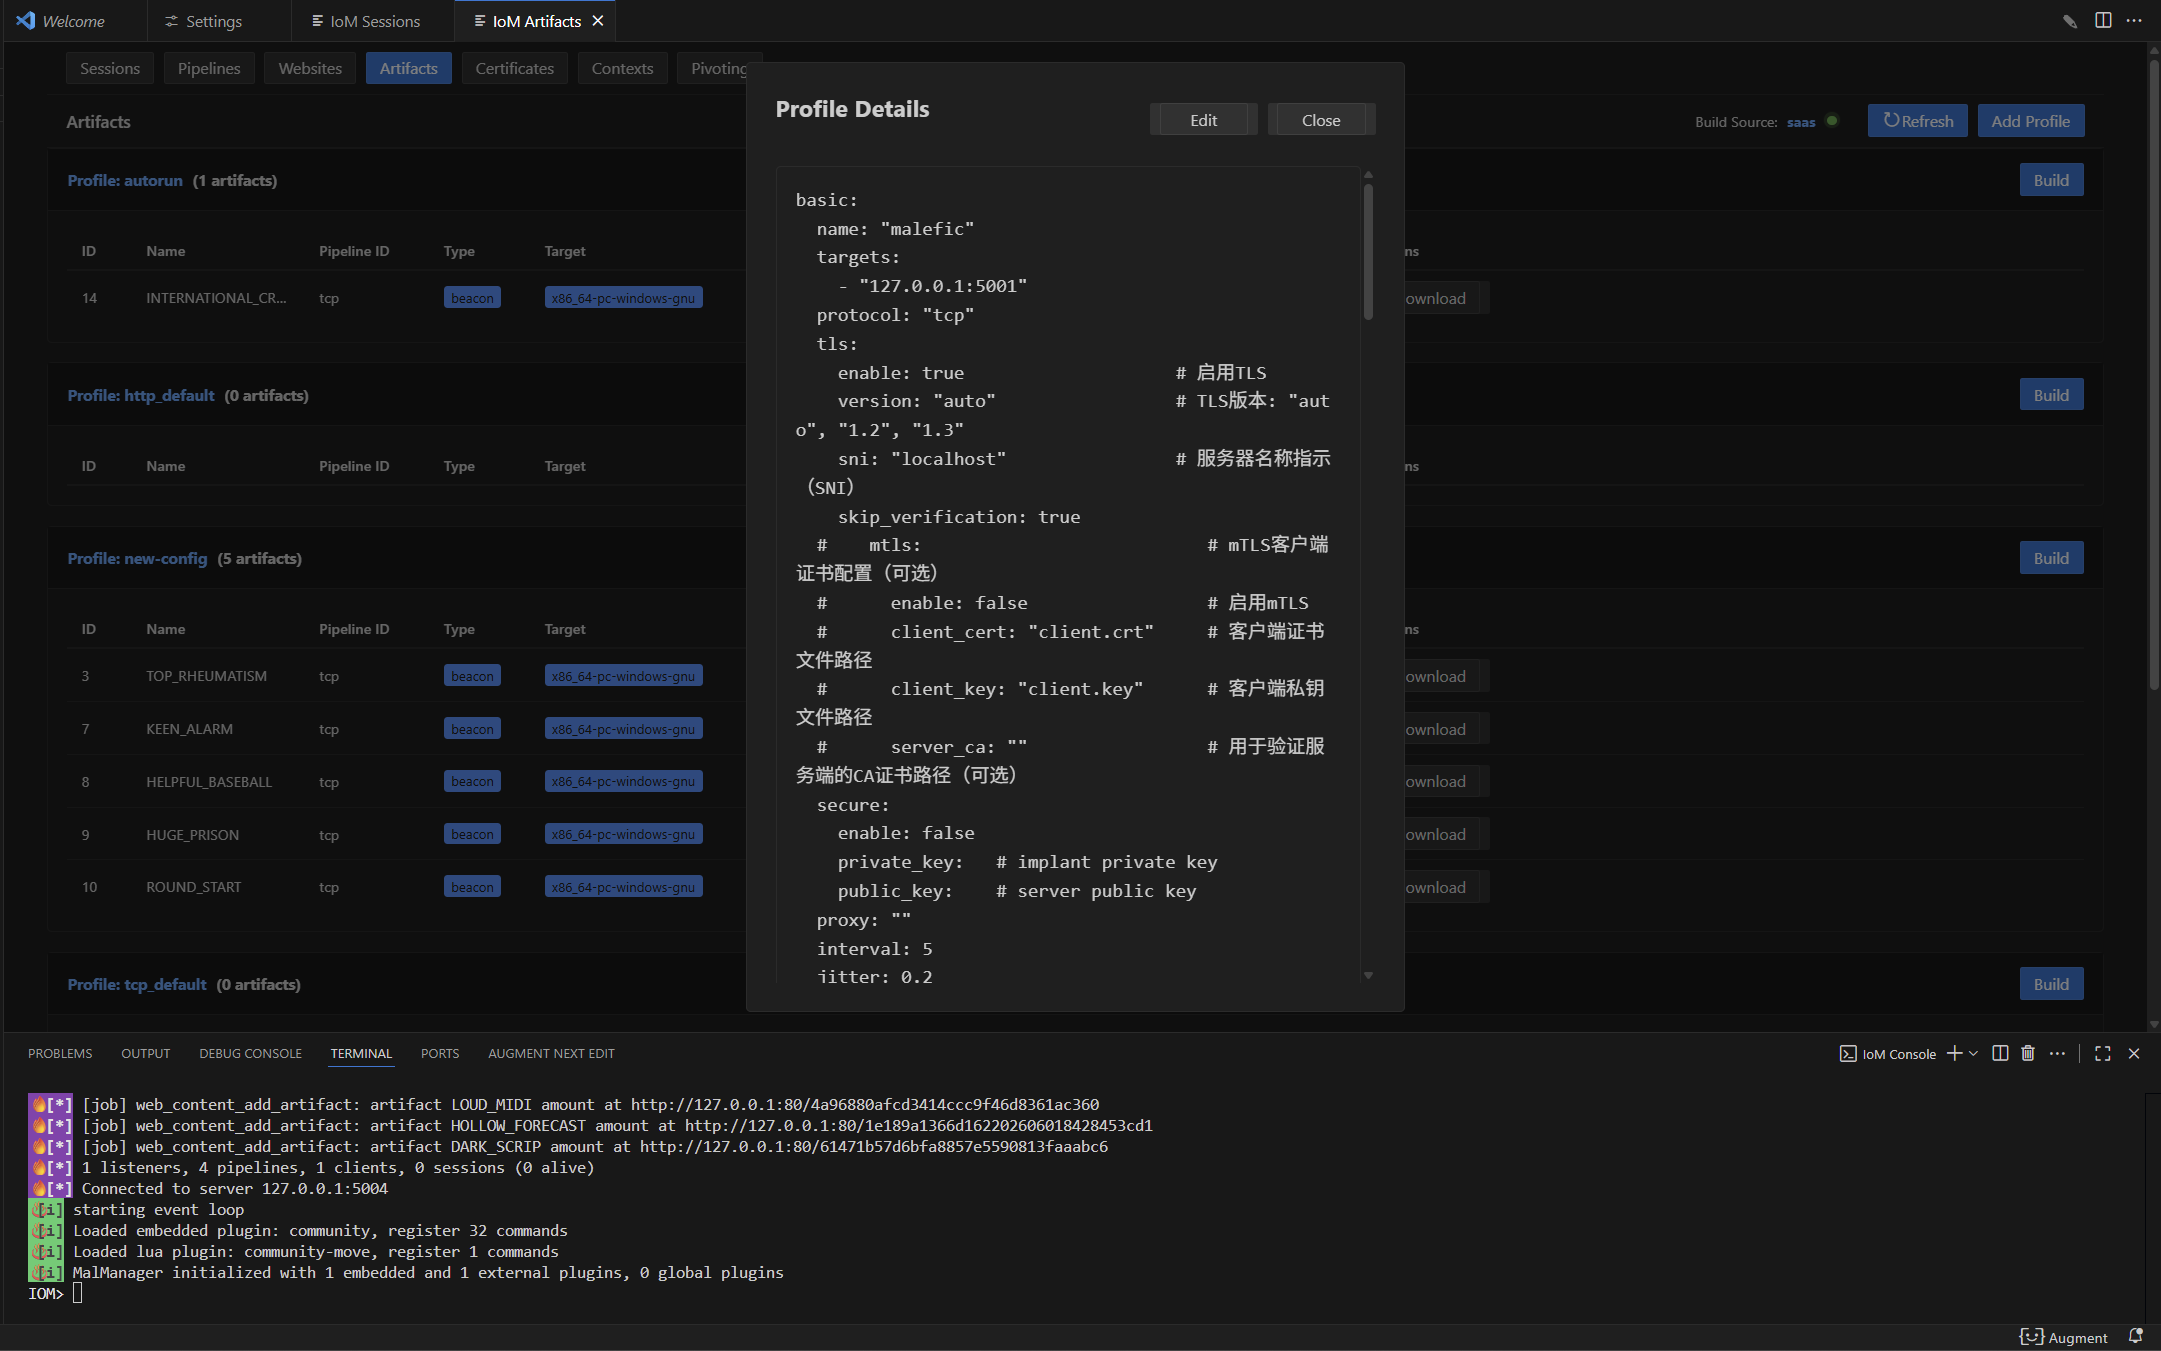Open the 'Profile: new-config' link
This screenshot has height=1351, width=2161.
[x=137, y=558]
